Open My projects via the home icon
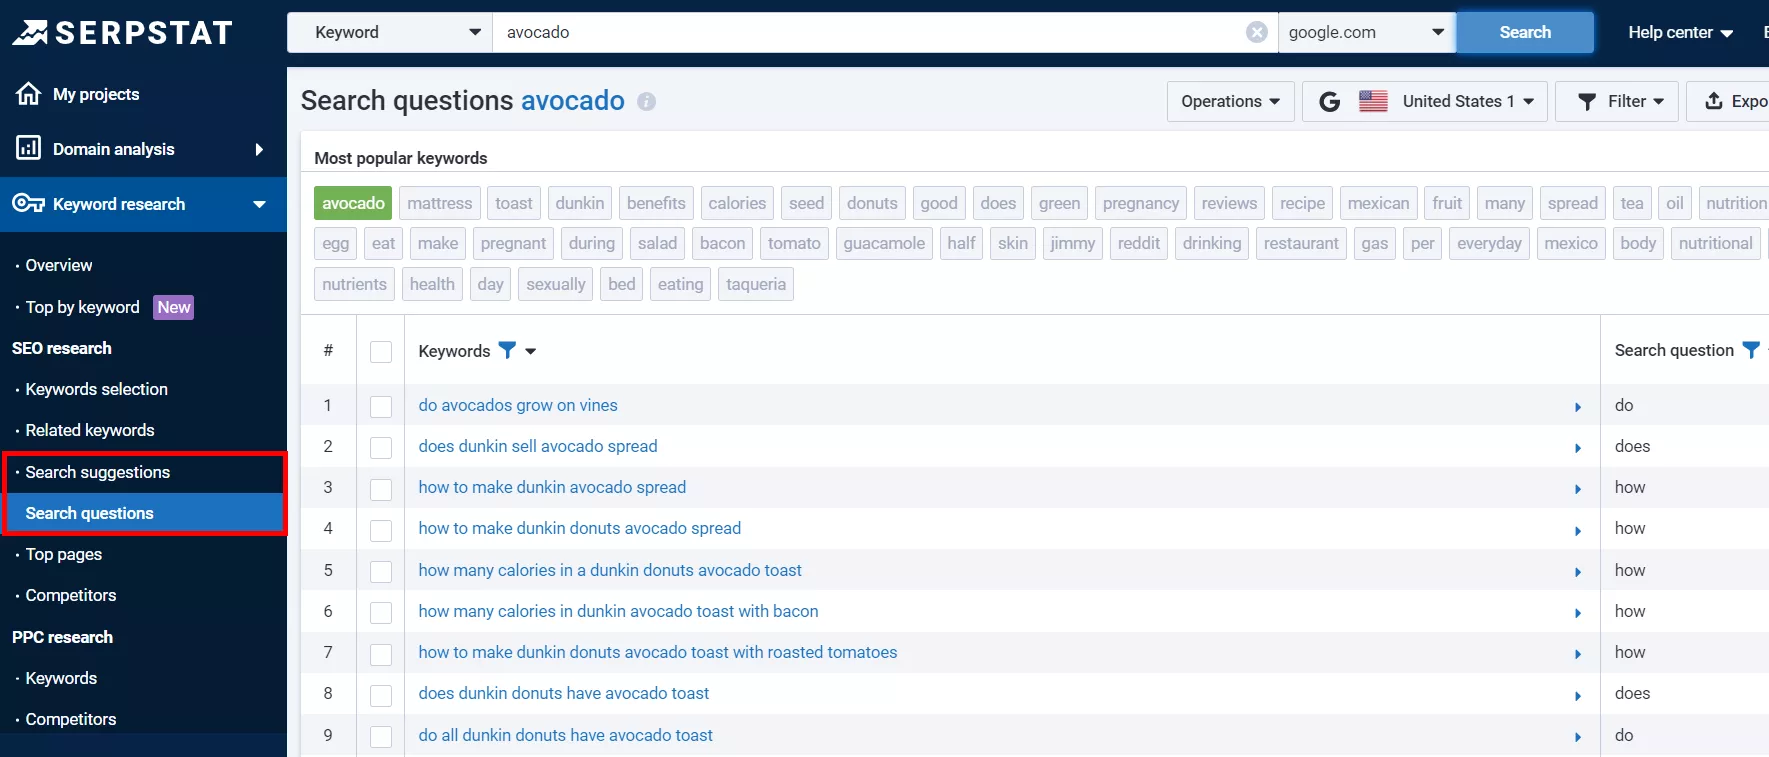This screenshot has height=757, width=1769. (x=28, y=94)
